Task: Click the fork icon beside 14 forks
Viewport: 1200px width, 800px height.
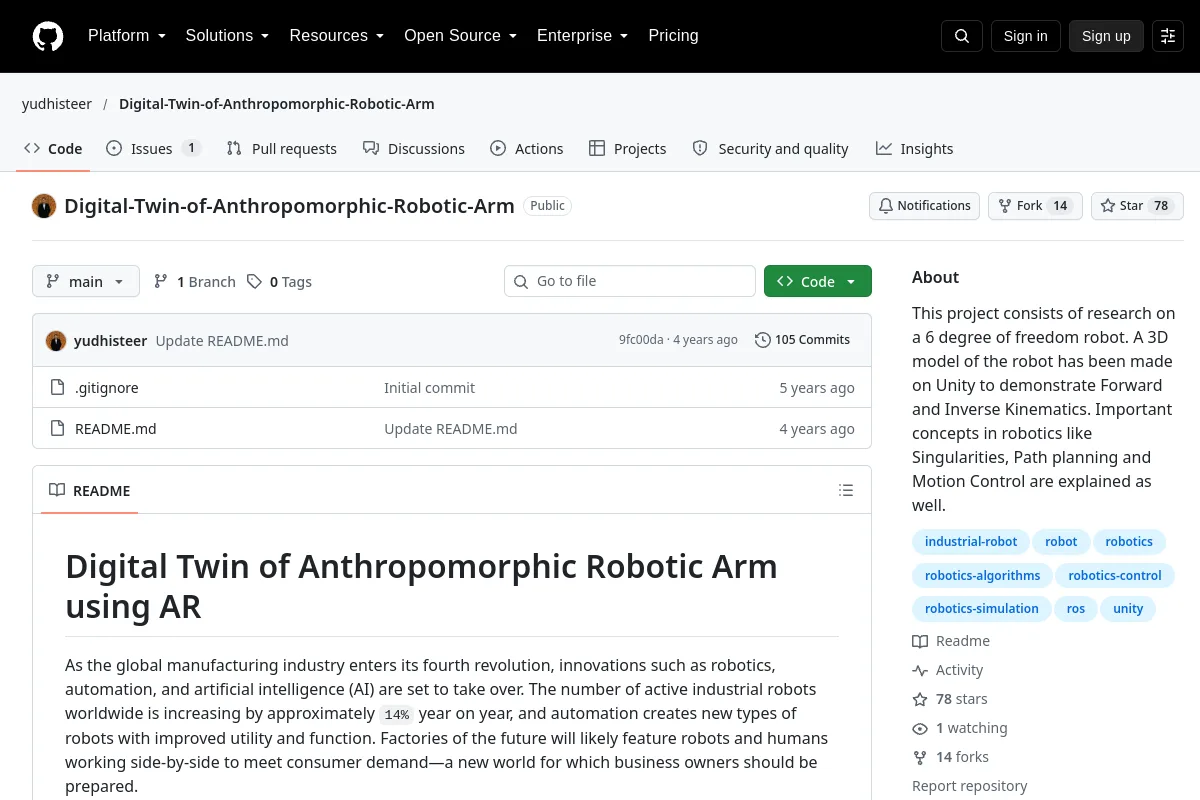Action: pos(920,757)
